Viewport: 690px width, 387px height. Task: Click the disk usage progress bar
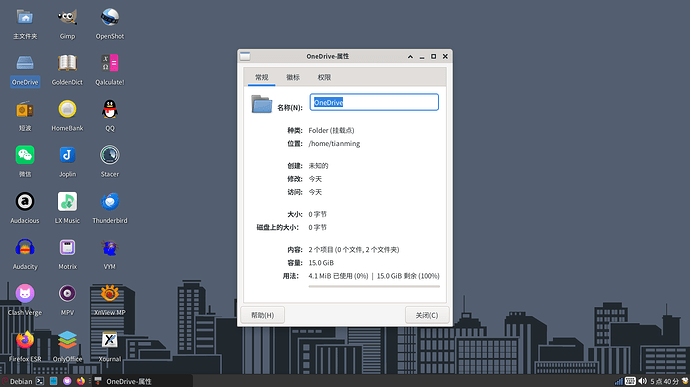[x=374, y=287]
